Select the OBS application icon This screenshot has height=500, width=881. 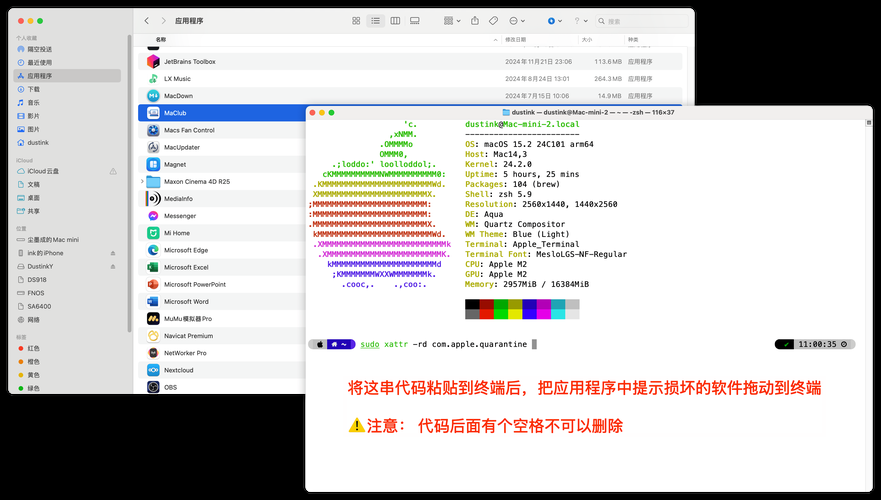coord(153,387)
